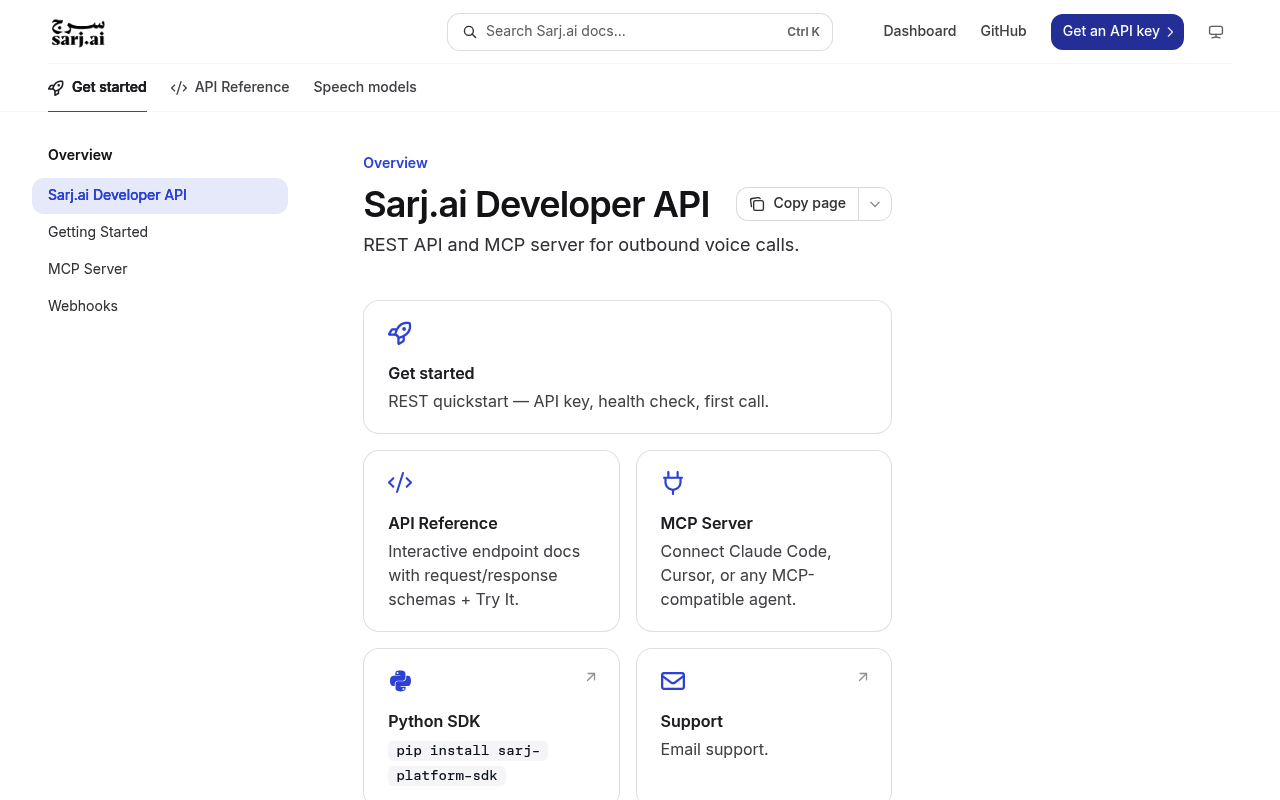Click the rocket icon on Get started card
Image resolution: width=1280 pixels, height=800 pixels.
coord(400,333)
